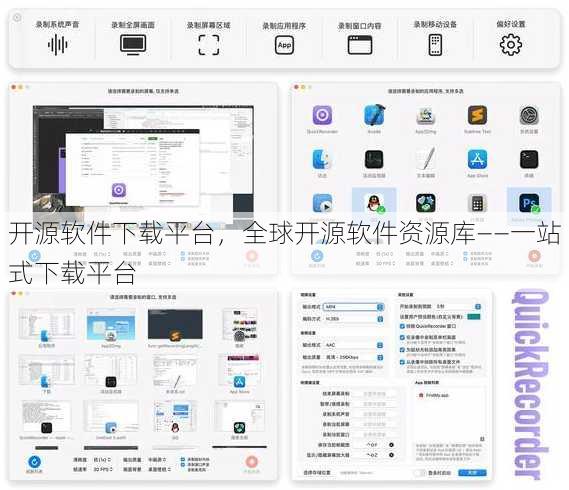Click the pause/resume recording hotkey field

[x=374, y=404]
